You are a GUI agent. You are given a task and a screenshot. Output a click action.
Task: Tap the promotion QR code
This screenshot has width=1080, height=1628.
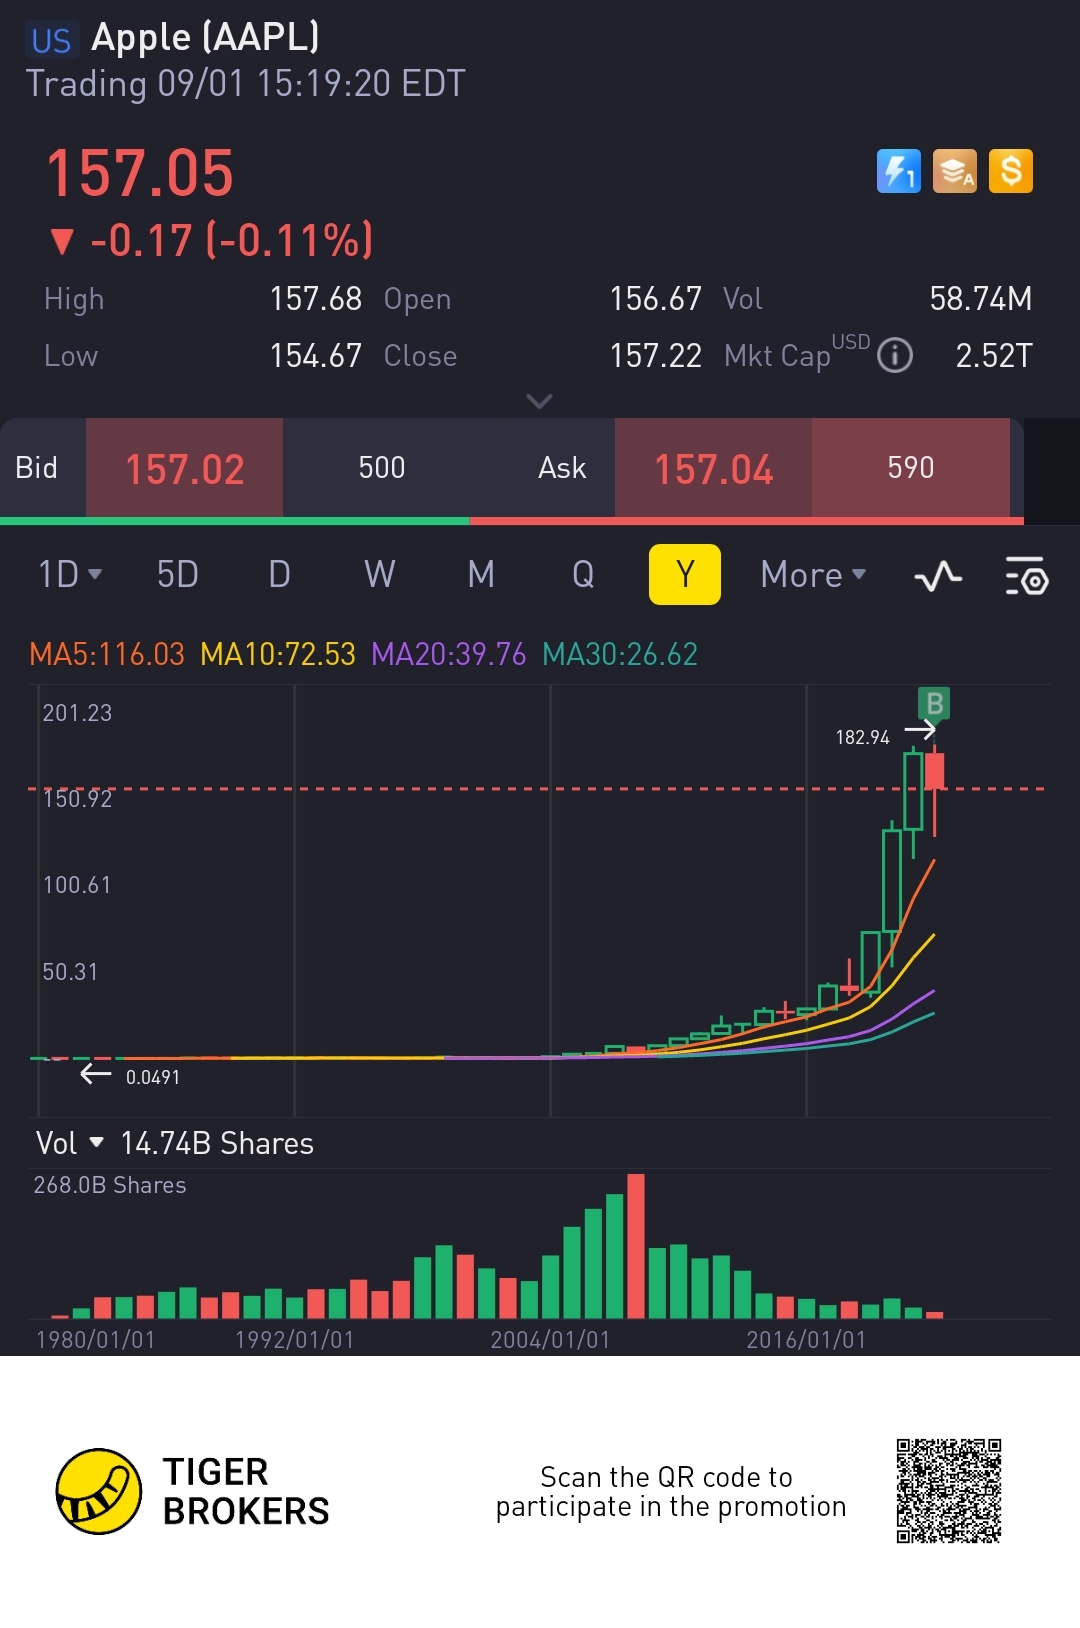click(949, 1491)
